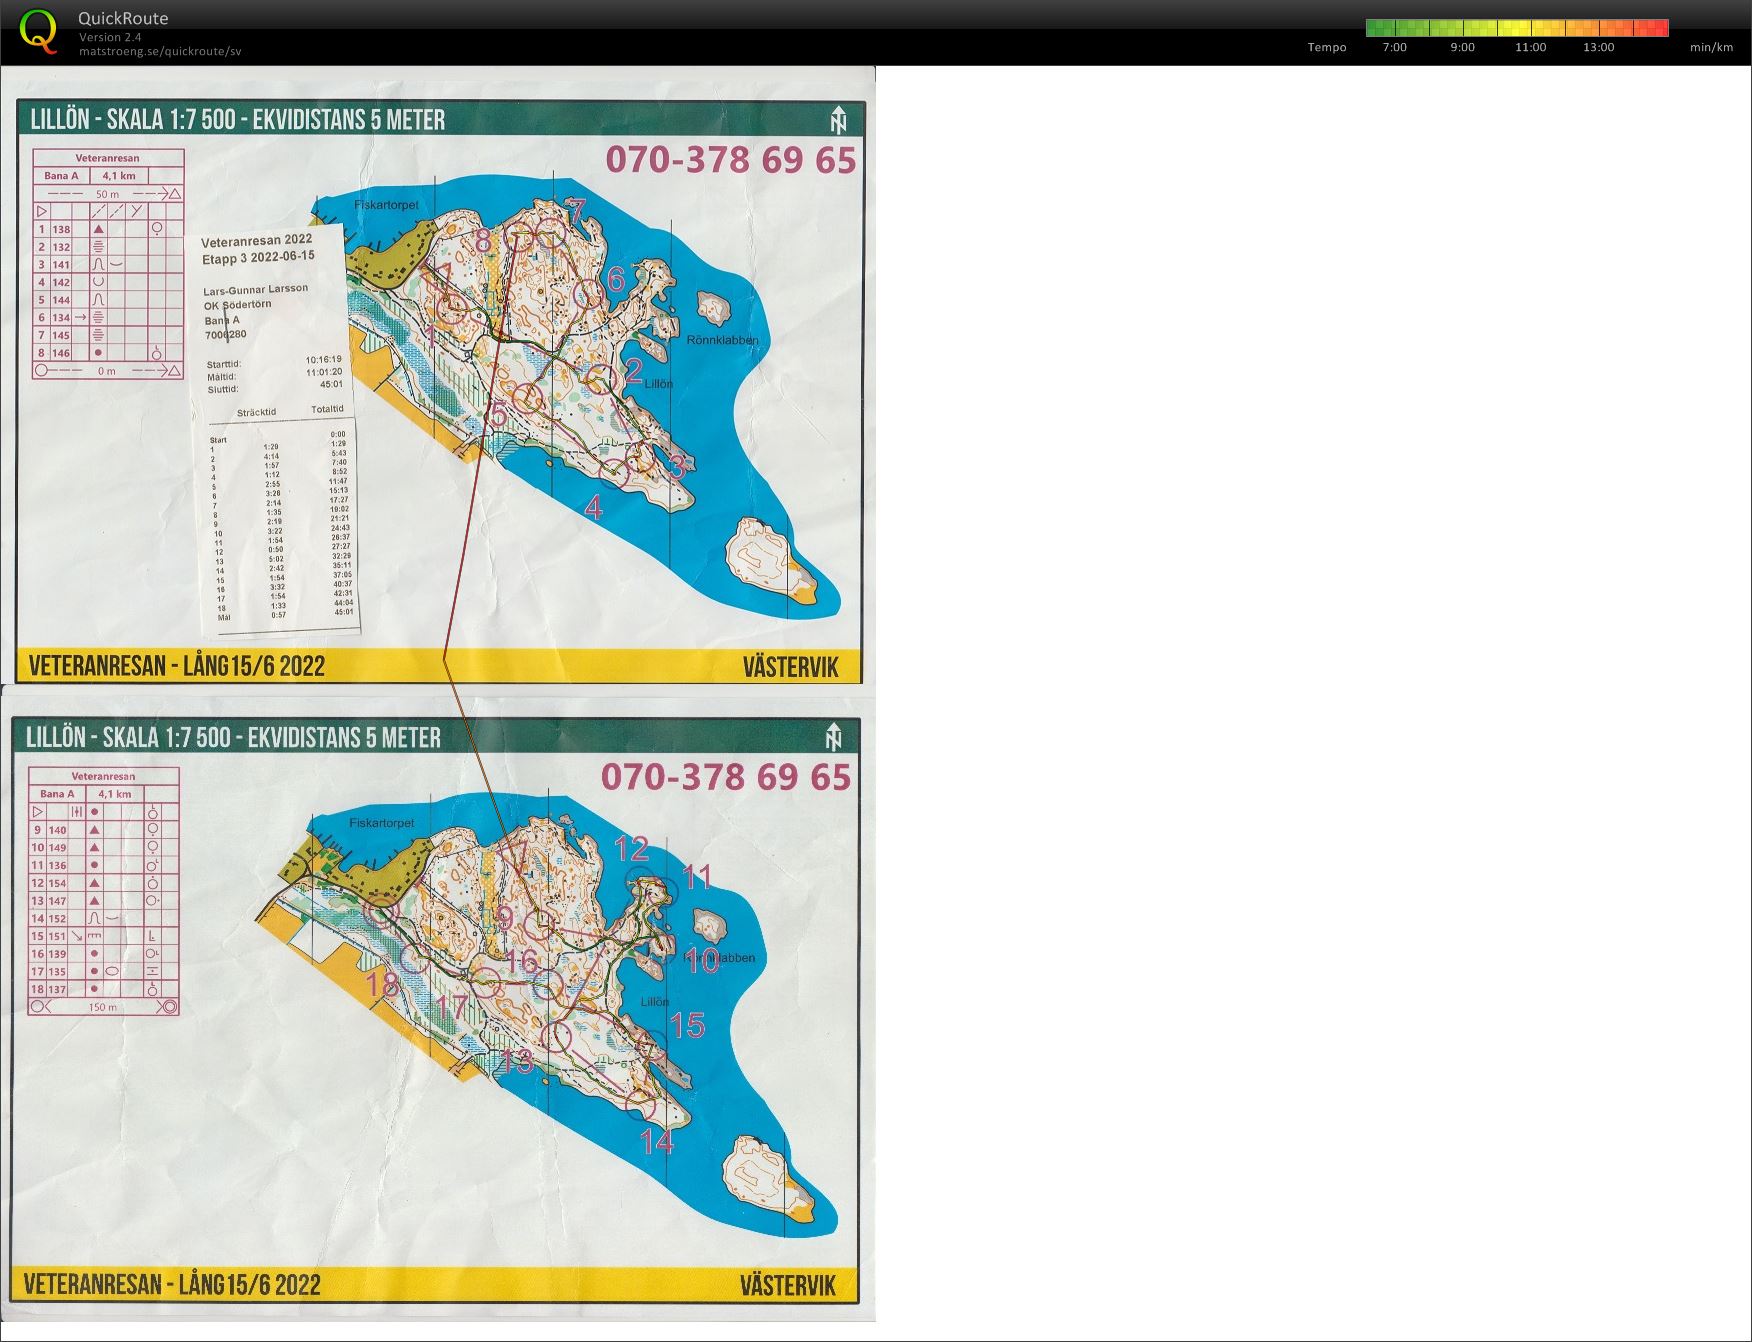This screenshot has width=1752, height=1342.
Task: Click the 'Version 2.4' label
Action: click(x=110, y=37)
